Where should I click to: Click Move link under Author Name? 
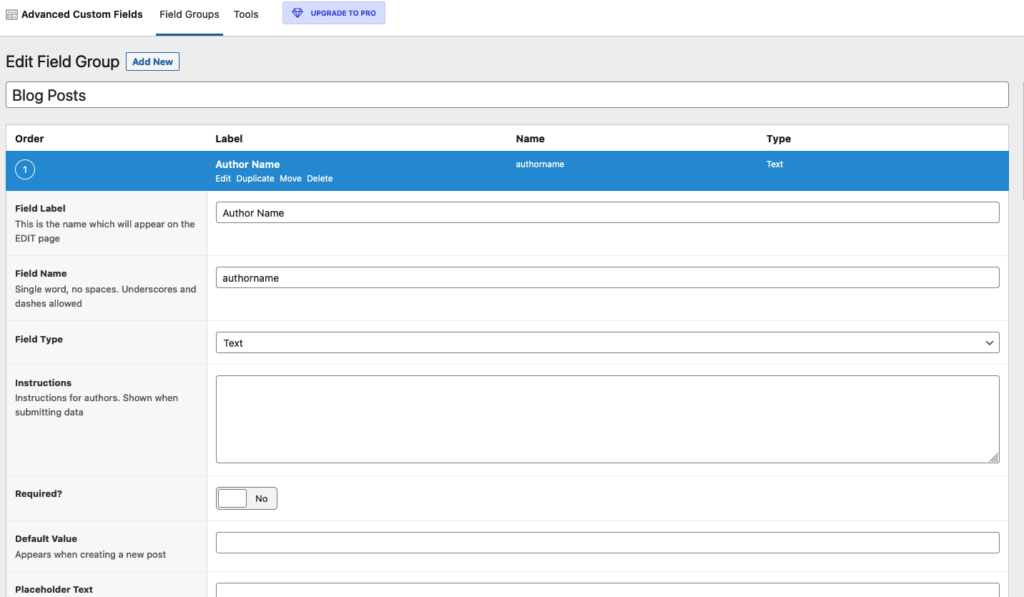coord(291,178)
